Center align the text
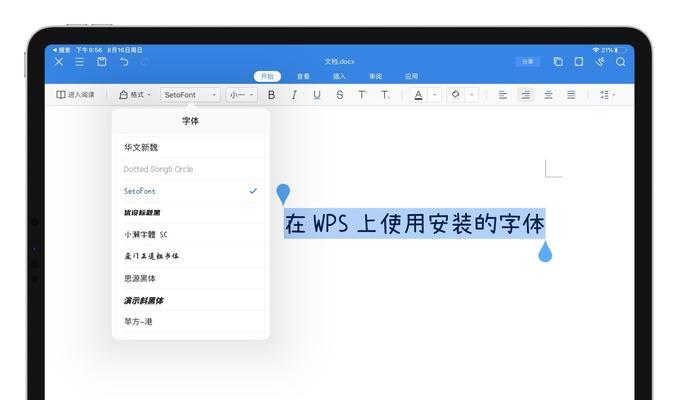This screenshot has height=400, width=678. click(x=548, y=95)
